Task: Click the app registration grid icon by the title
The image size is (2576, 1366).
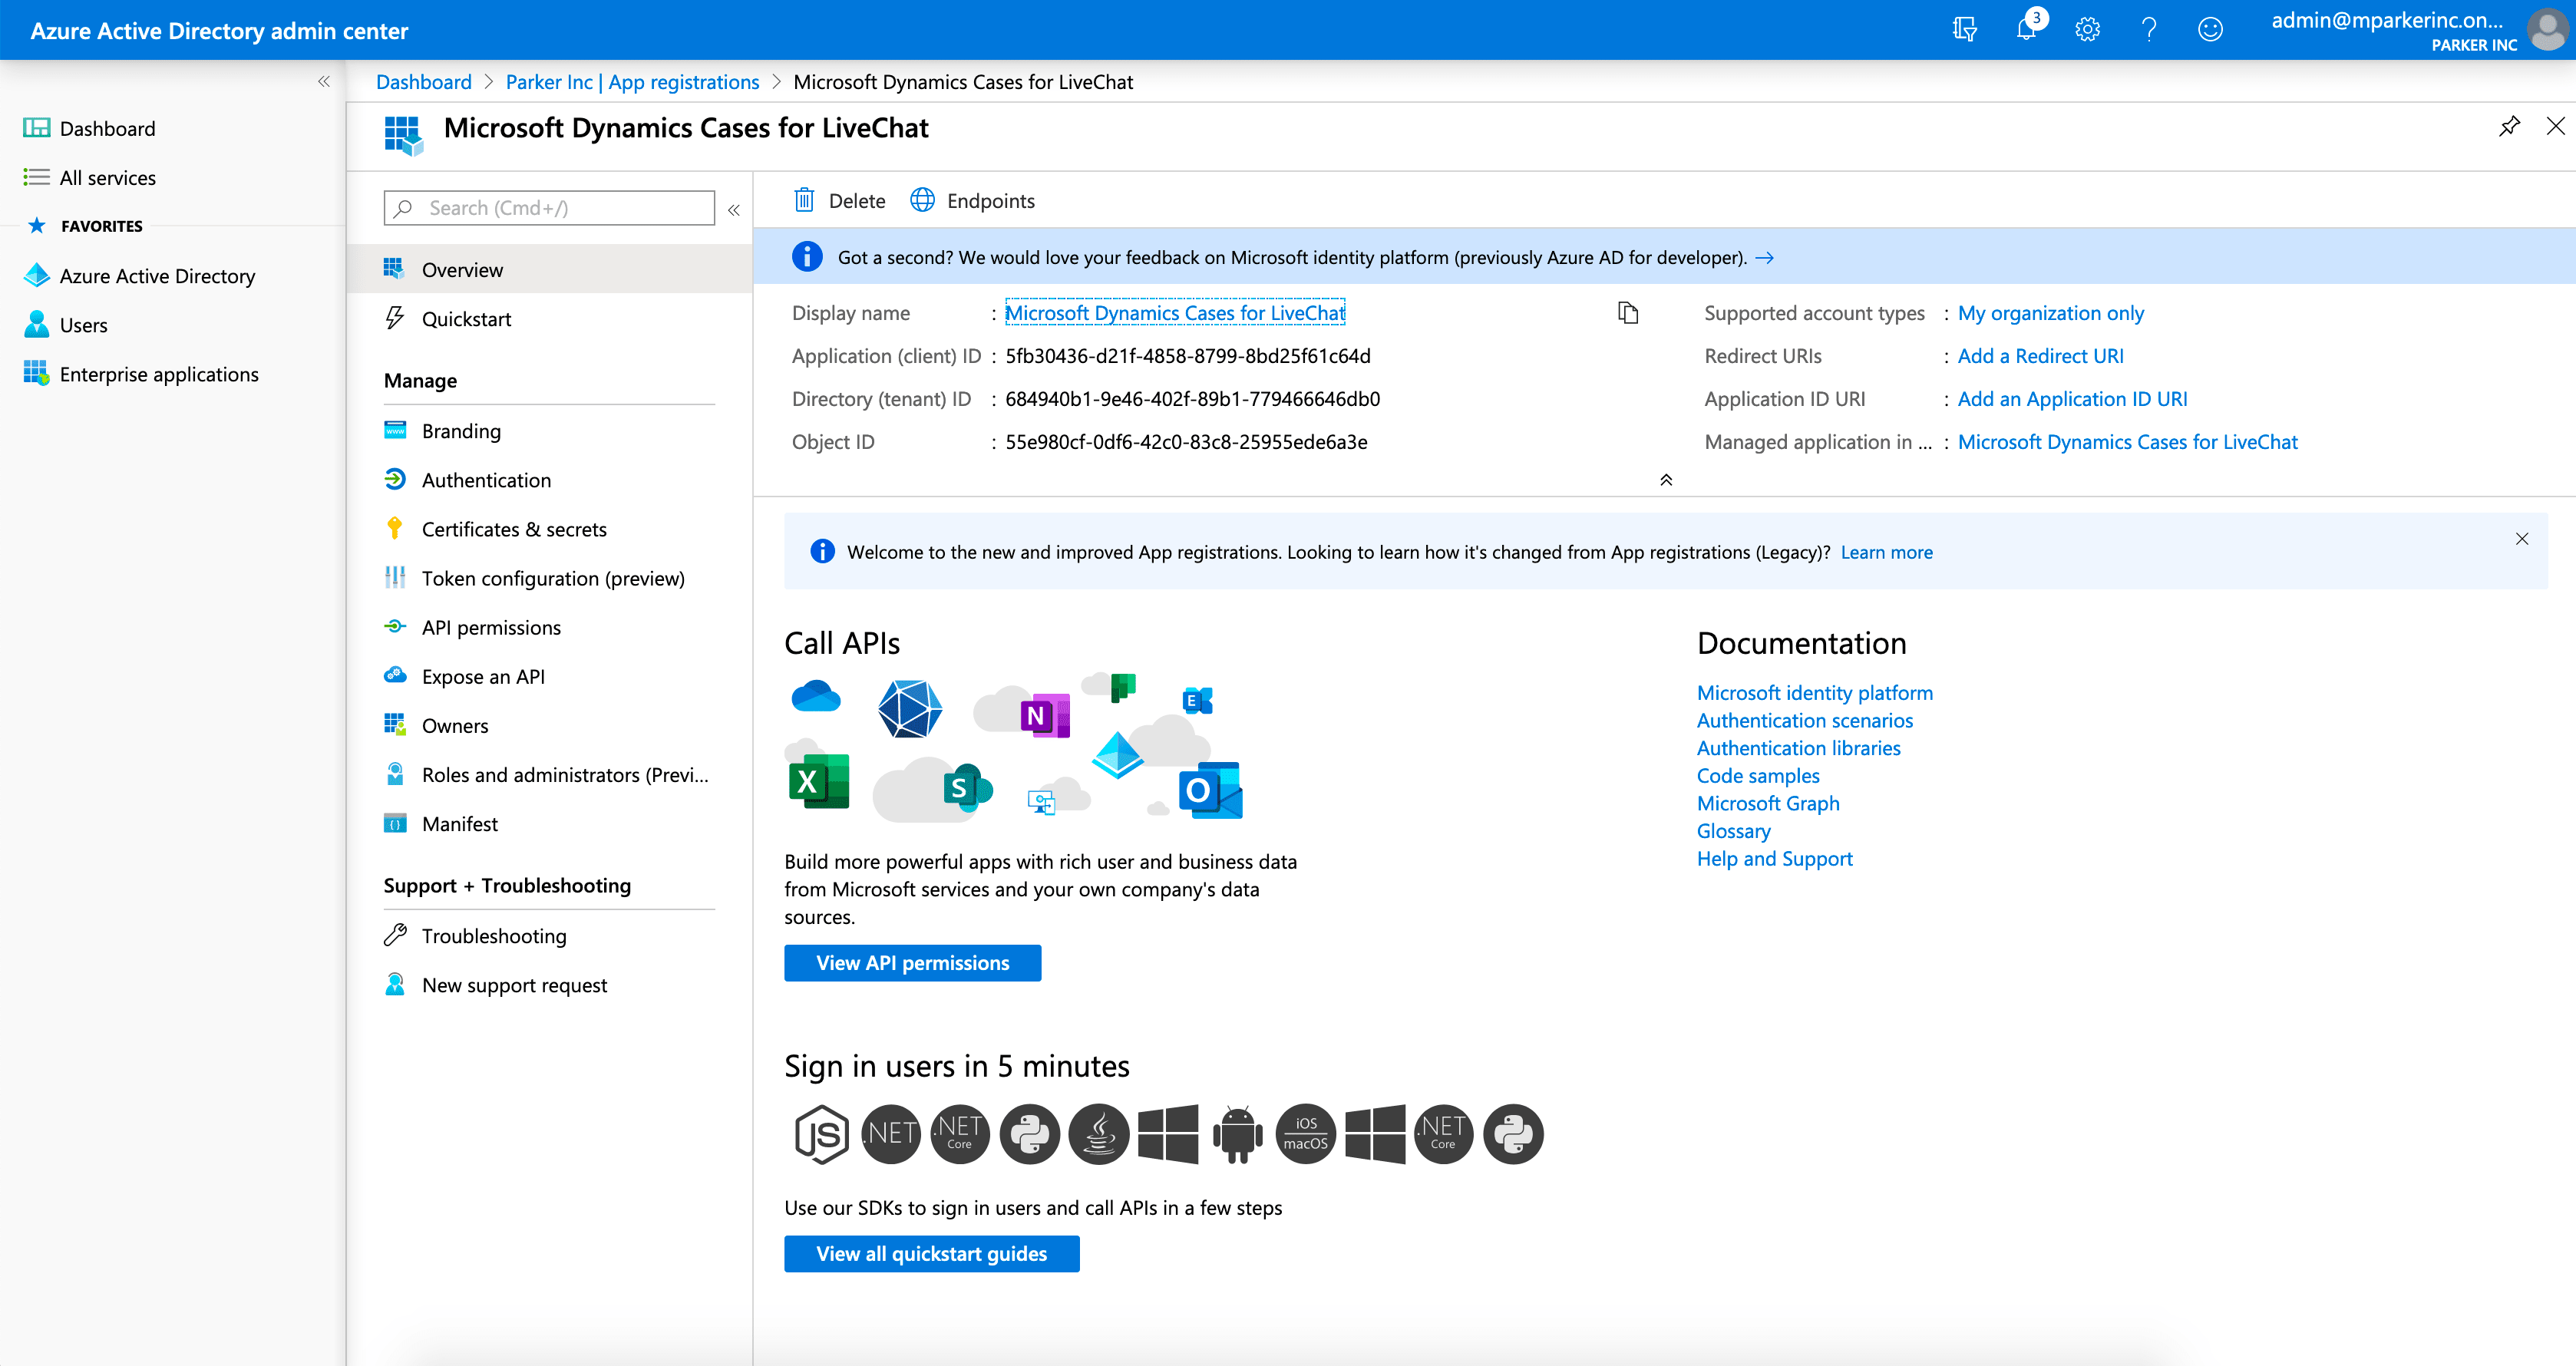Action: (403, 135)
